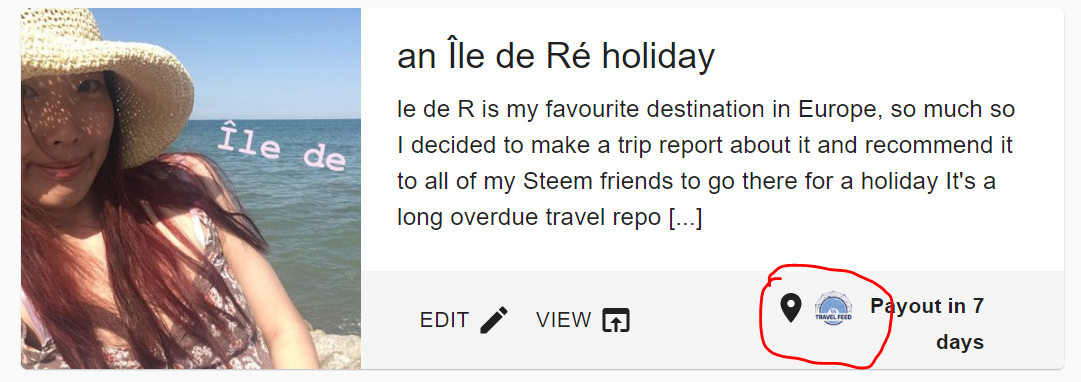Click empty grey footer space between VIEW and pin
This screenshot has width=1081, height=382.
[x=700, y=320]
